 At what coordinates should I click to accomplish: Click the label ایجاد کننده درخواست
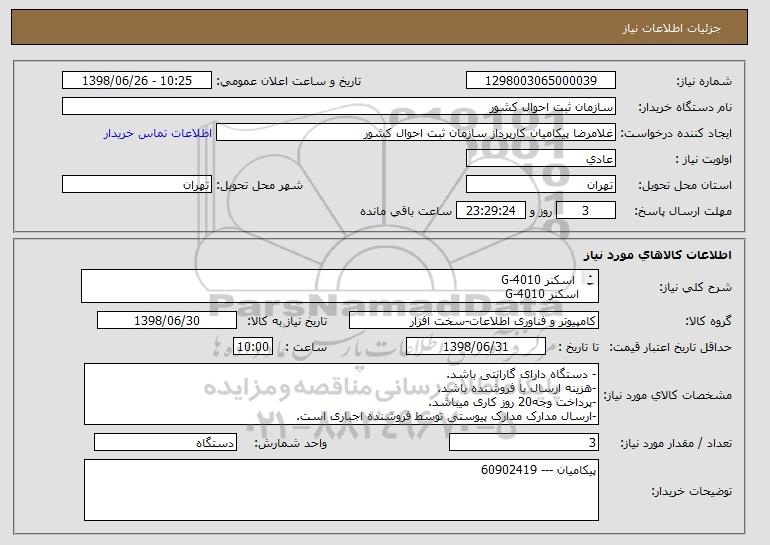676,133
